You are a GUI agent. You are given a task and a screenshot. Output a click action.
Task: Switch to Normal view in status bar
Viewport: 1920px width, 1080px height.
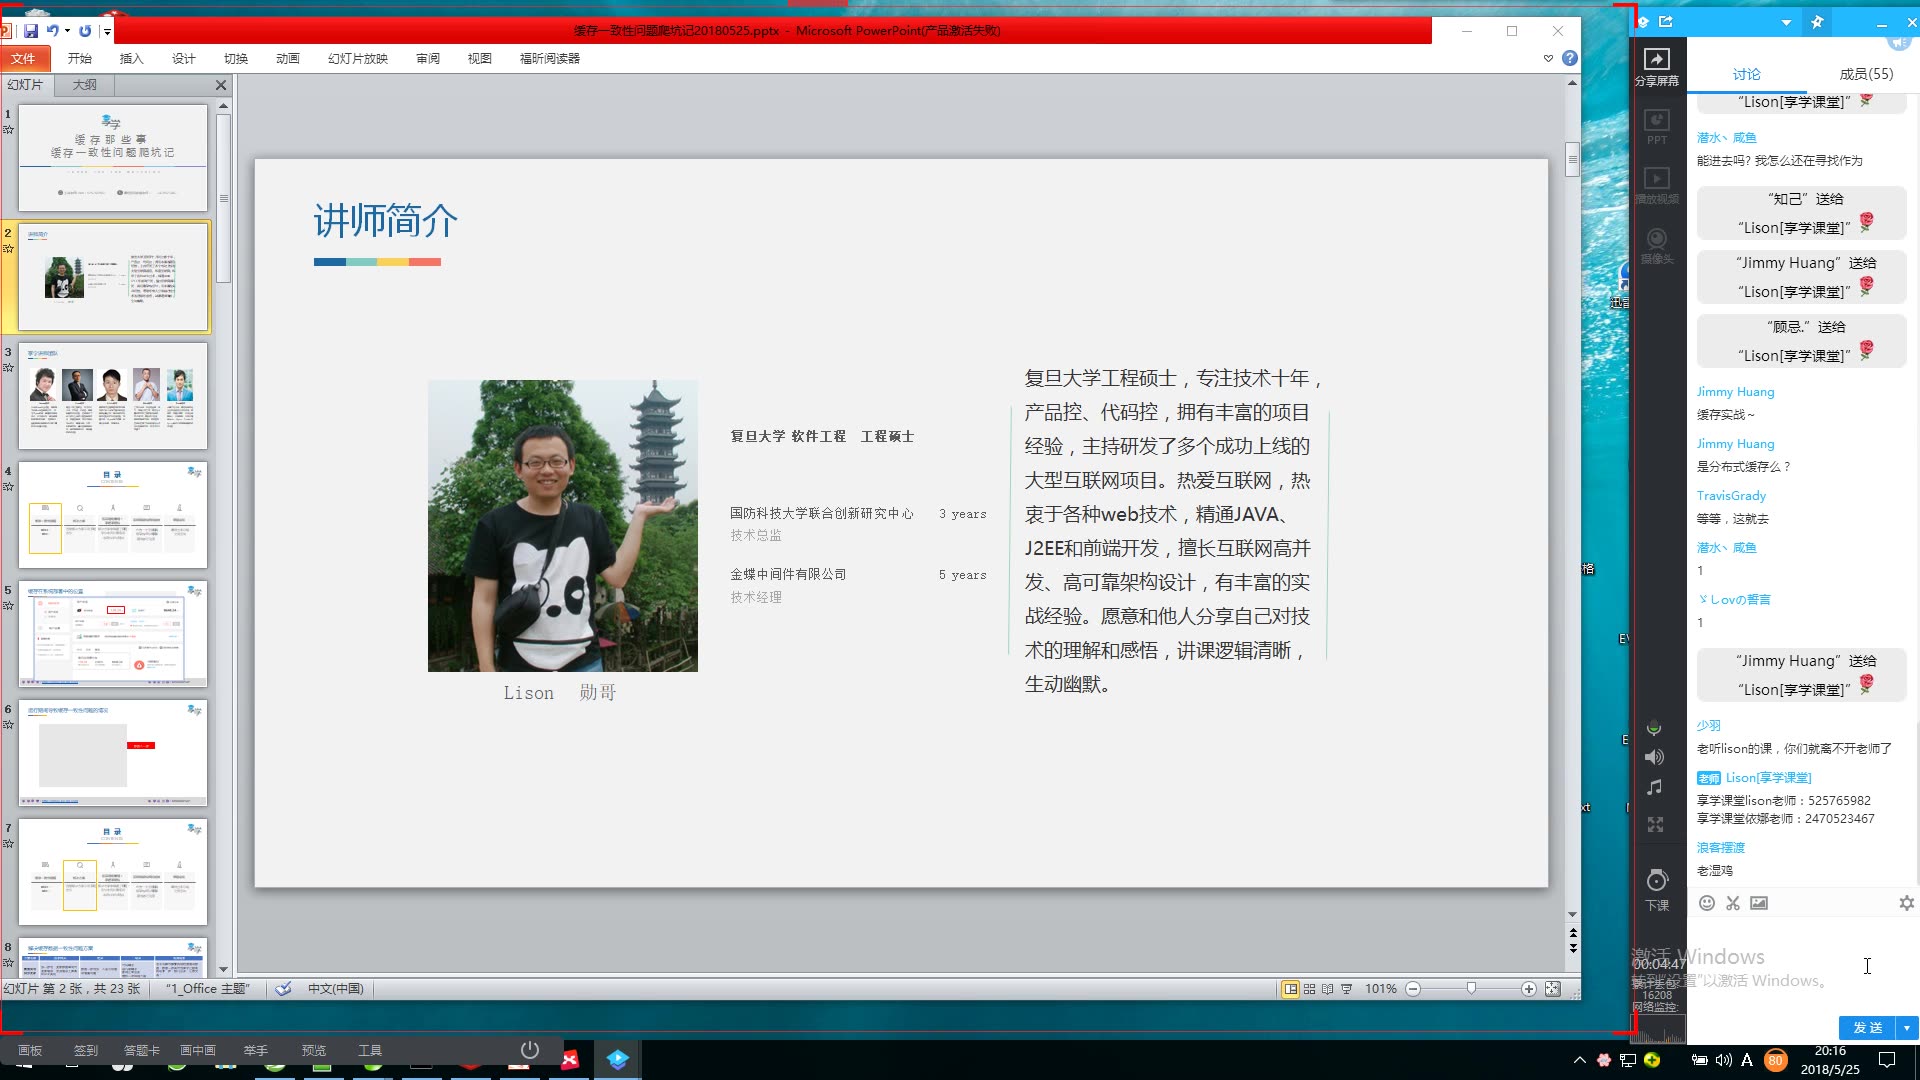[x=1291, y=989]
